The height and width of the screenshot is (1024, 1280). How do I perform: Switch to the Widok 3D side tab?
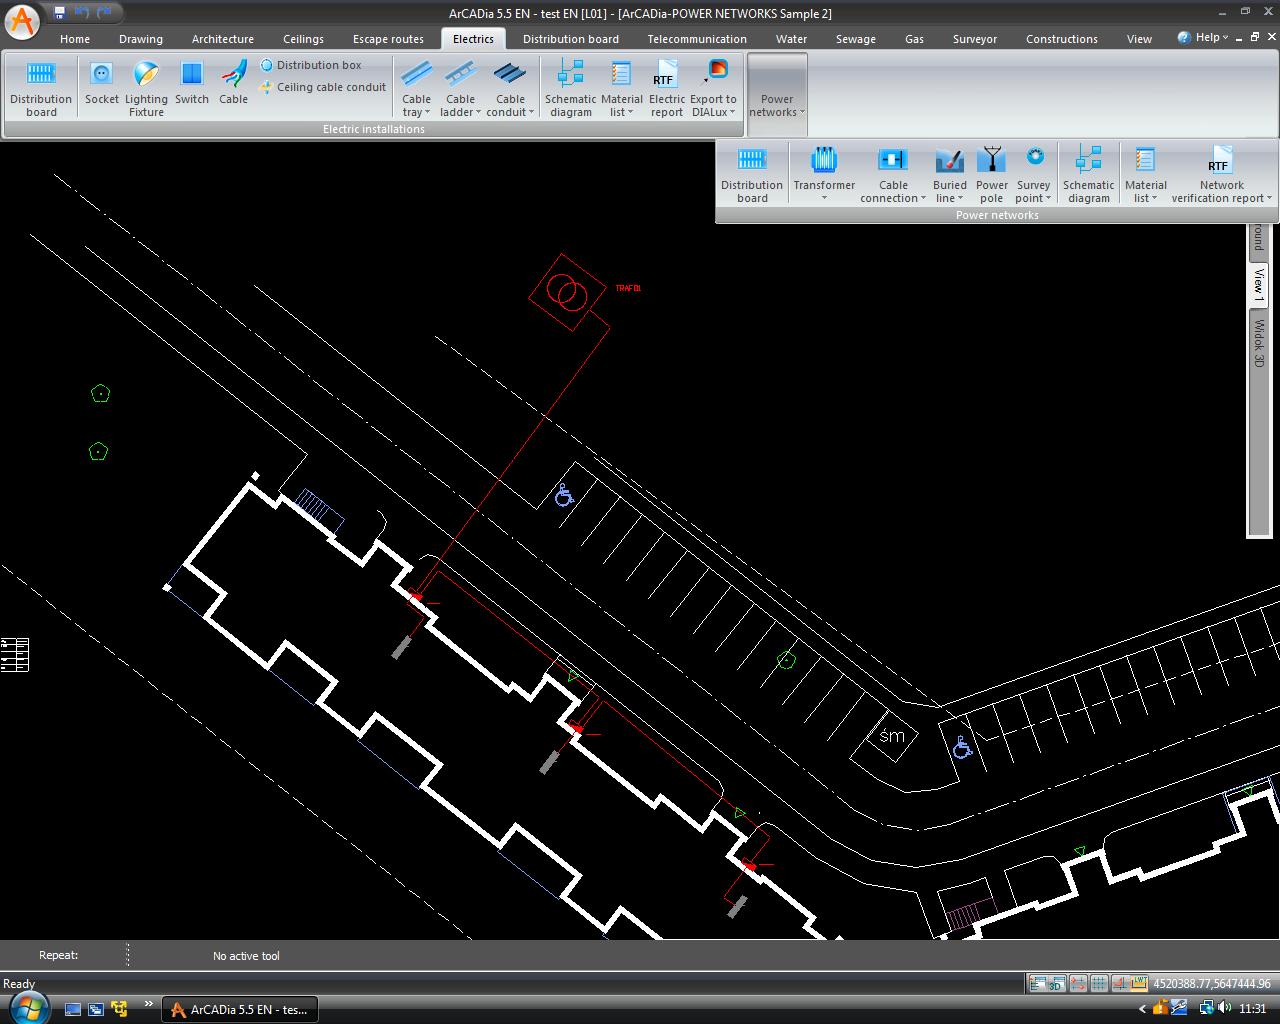[1259, 343]
